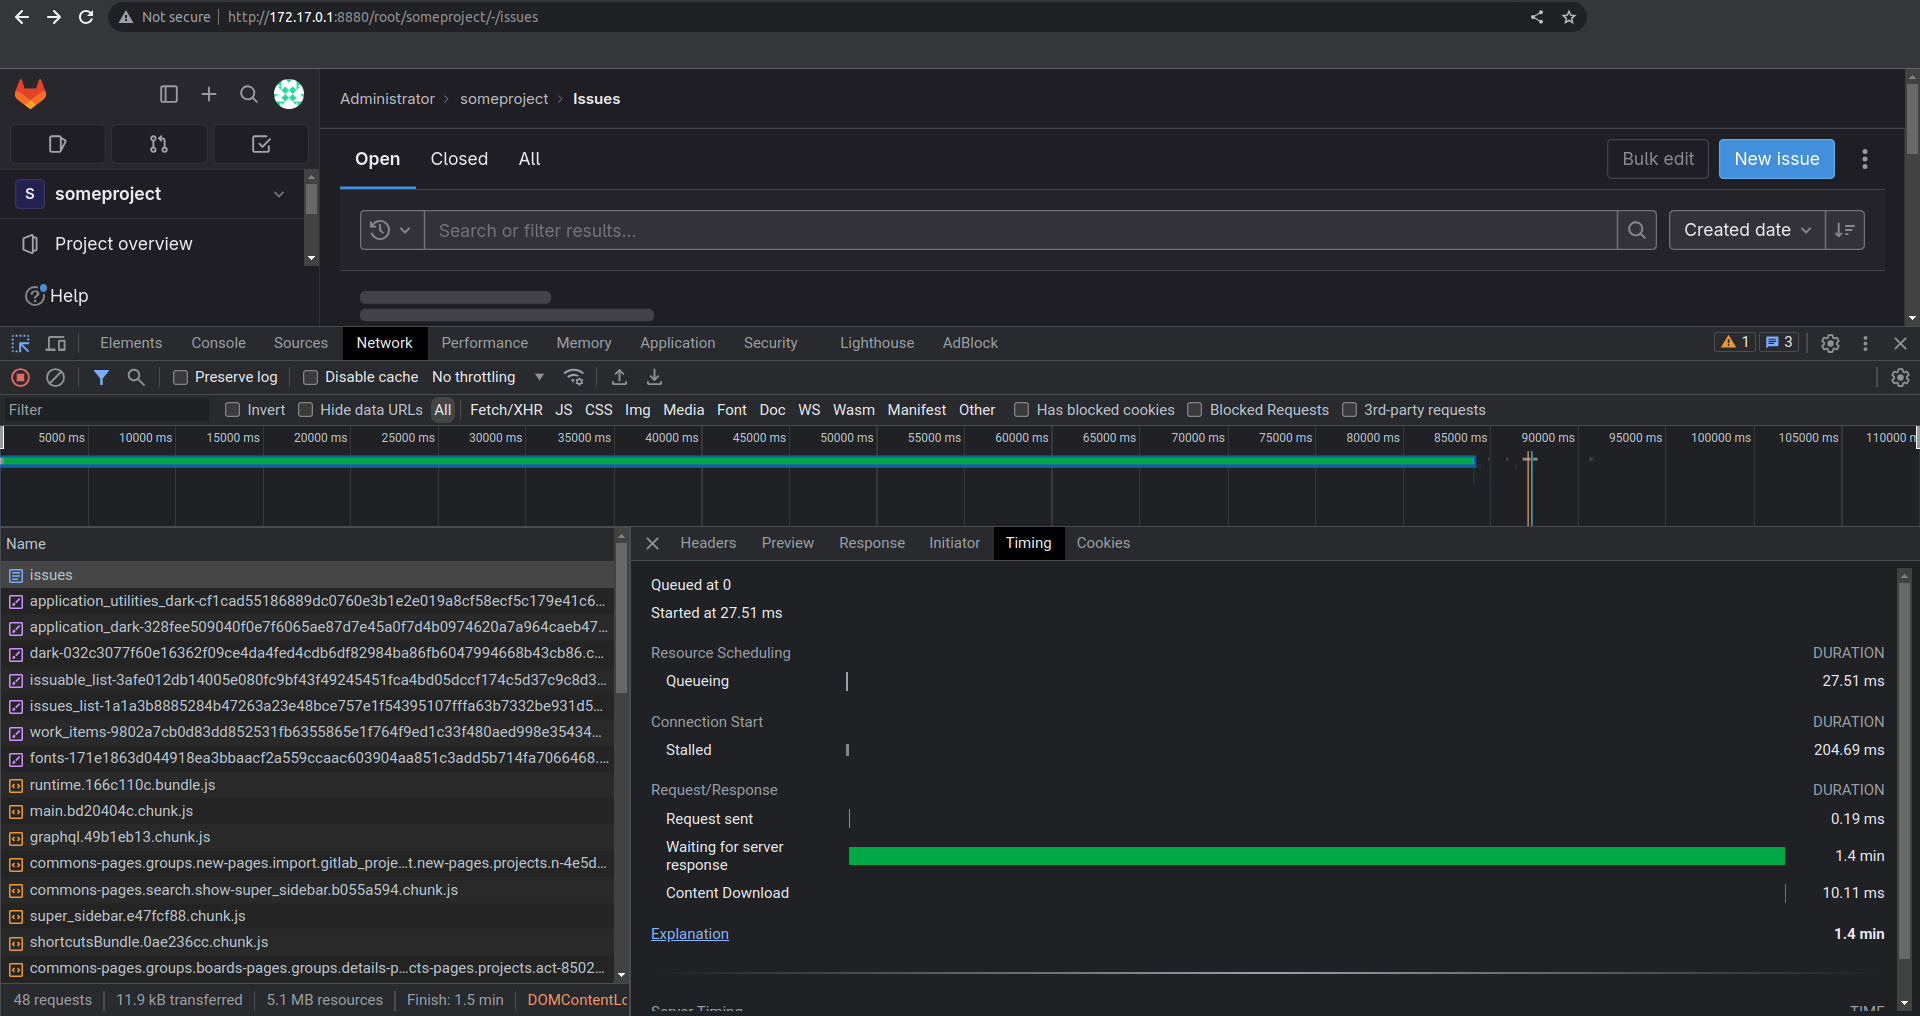Open the Closed issues tab

point(459,159)
